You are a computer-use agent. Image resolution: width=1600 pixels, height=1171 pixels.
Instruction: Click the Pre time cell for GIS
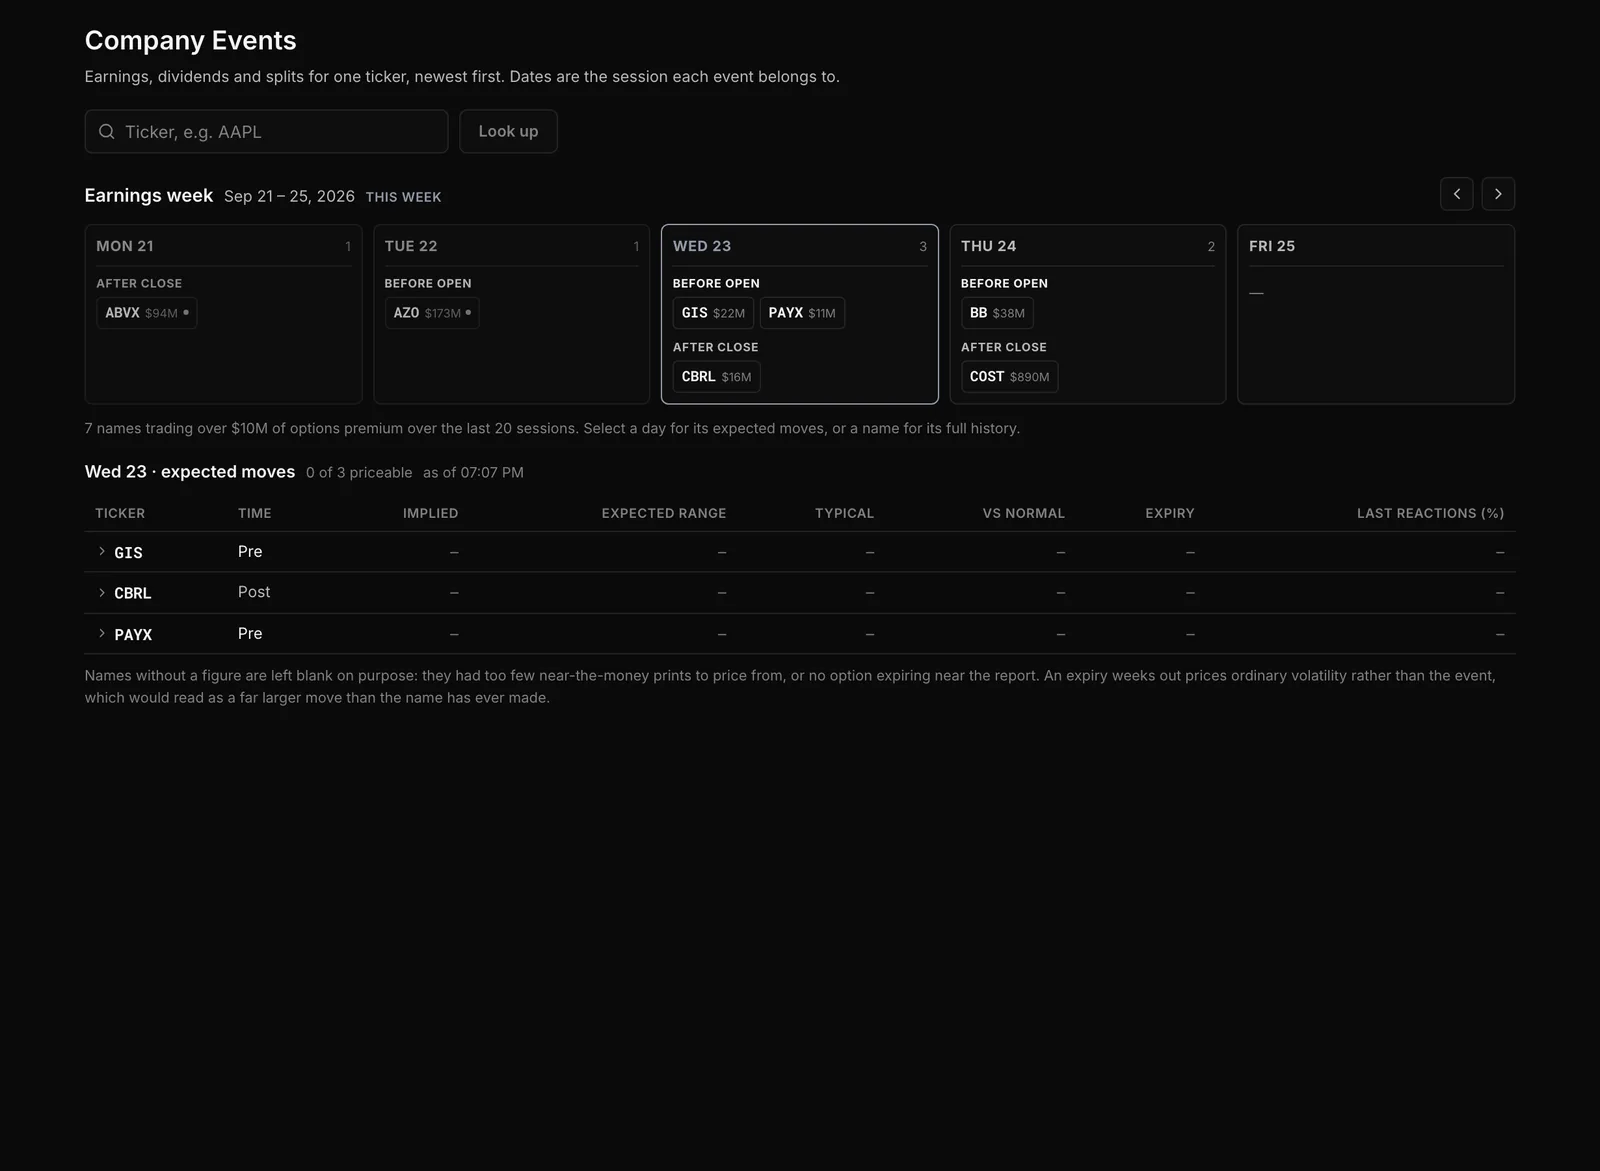point(250,552)
